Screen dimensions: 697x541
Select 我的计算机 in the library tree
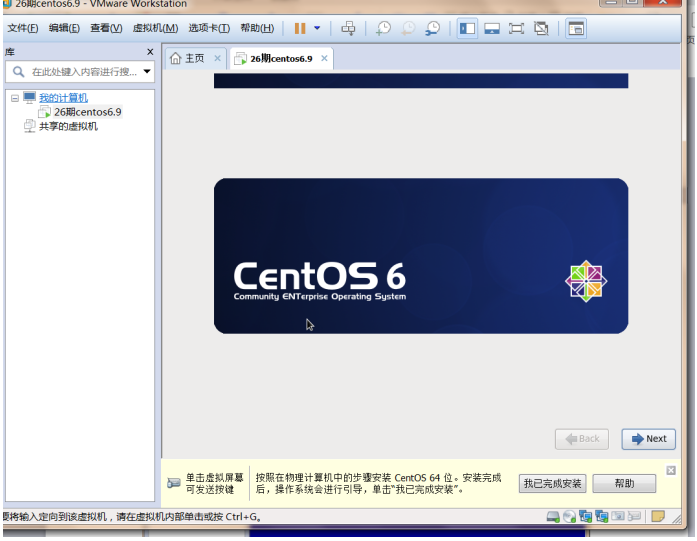click(x=63, y=98)
